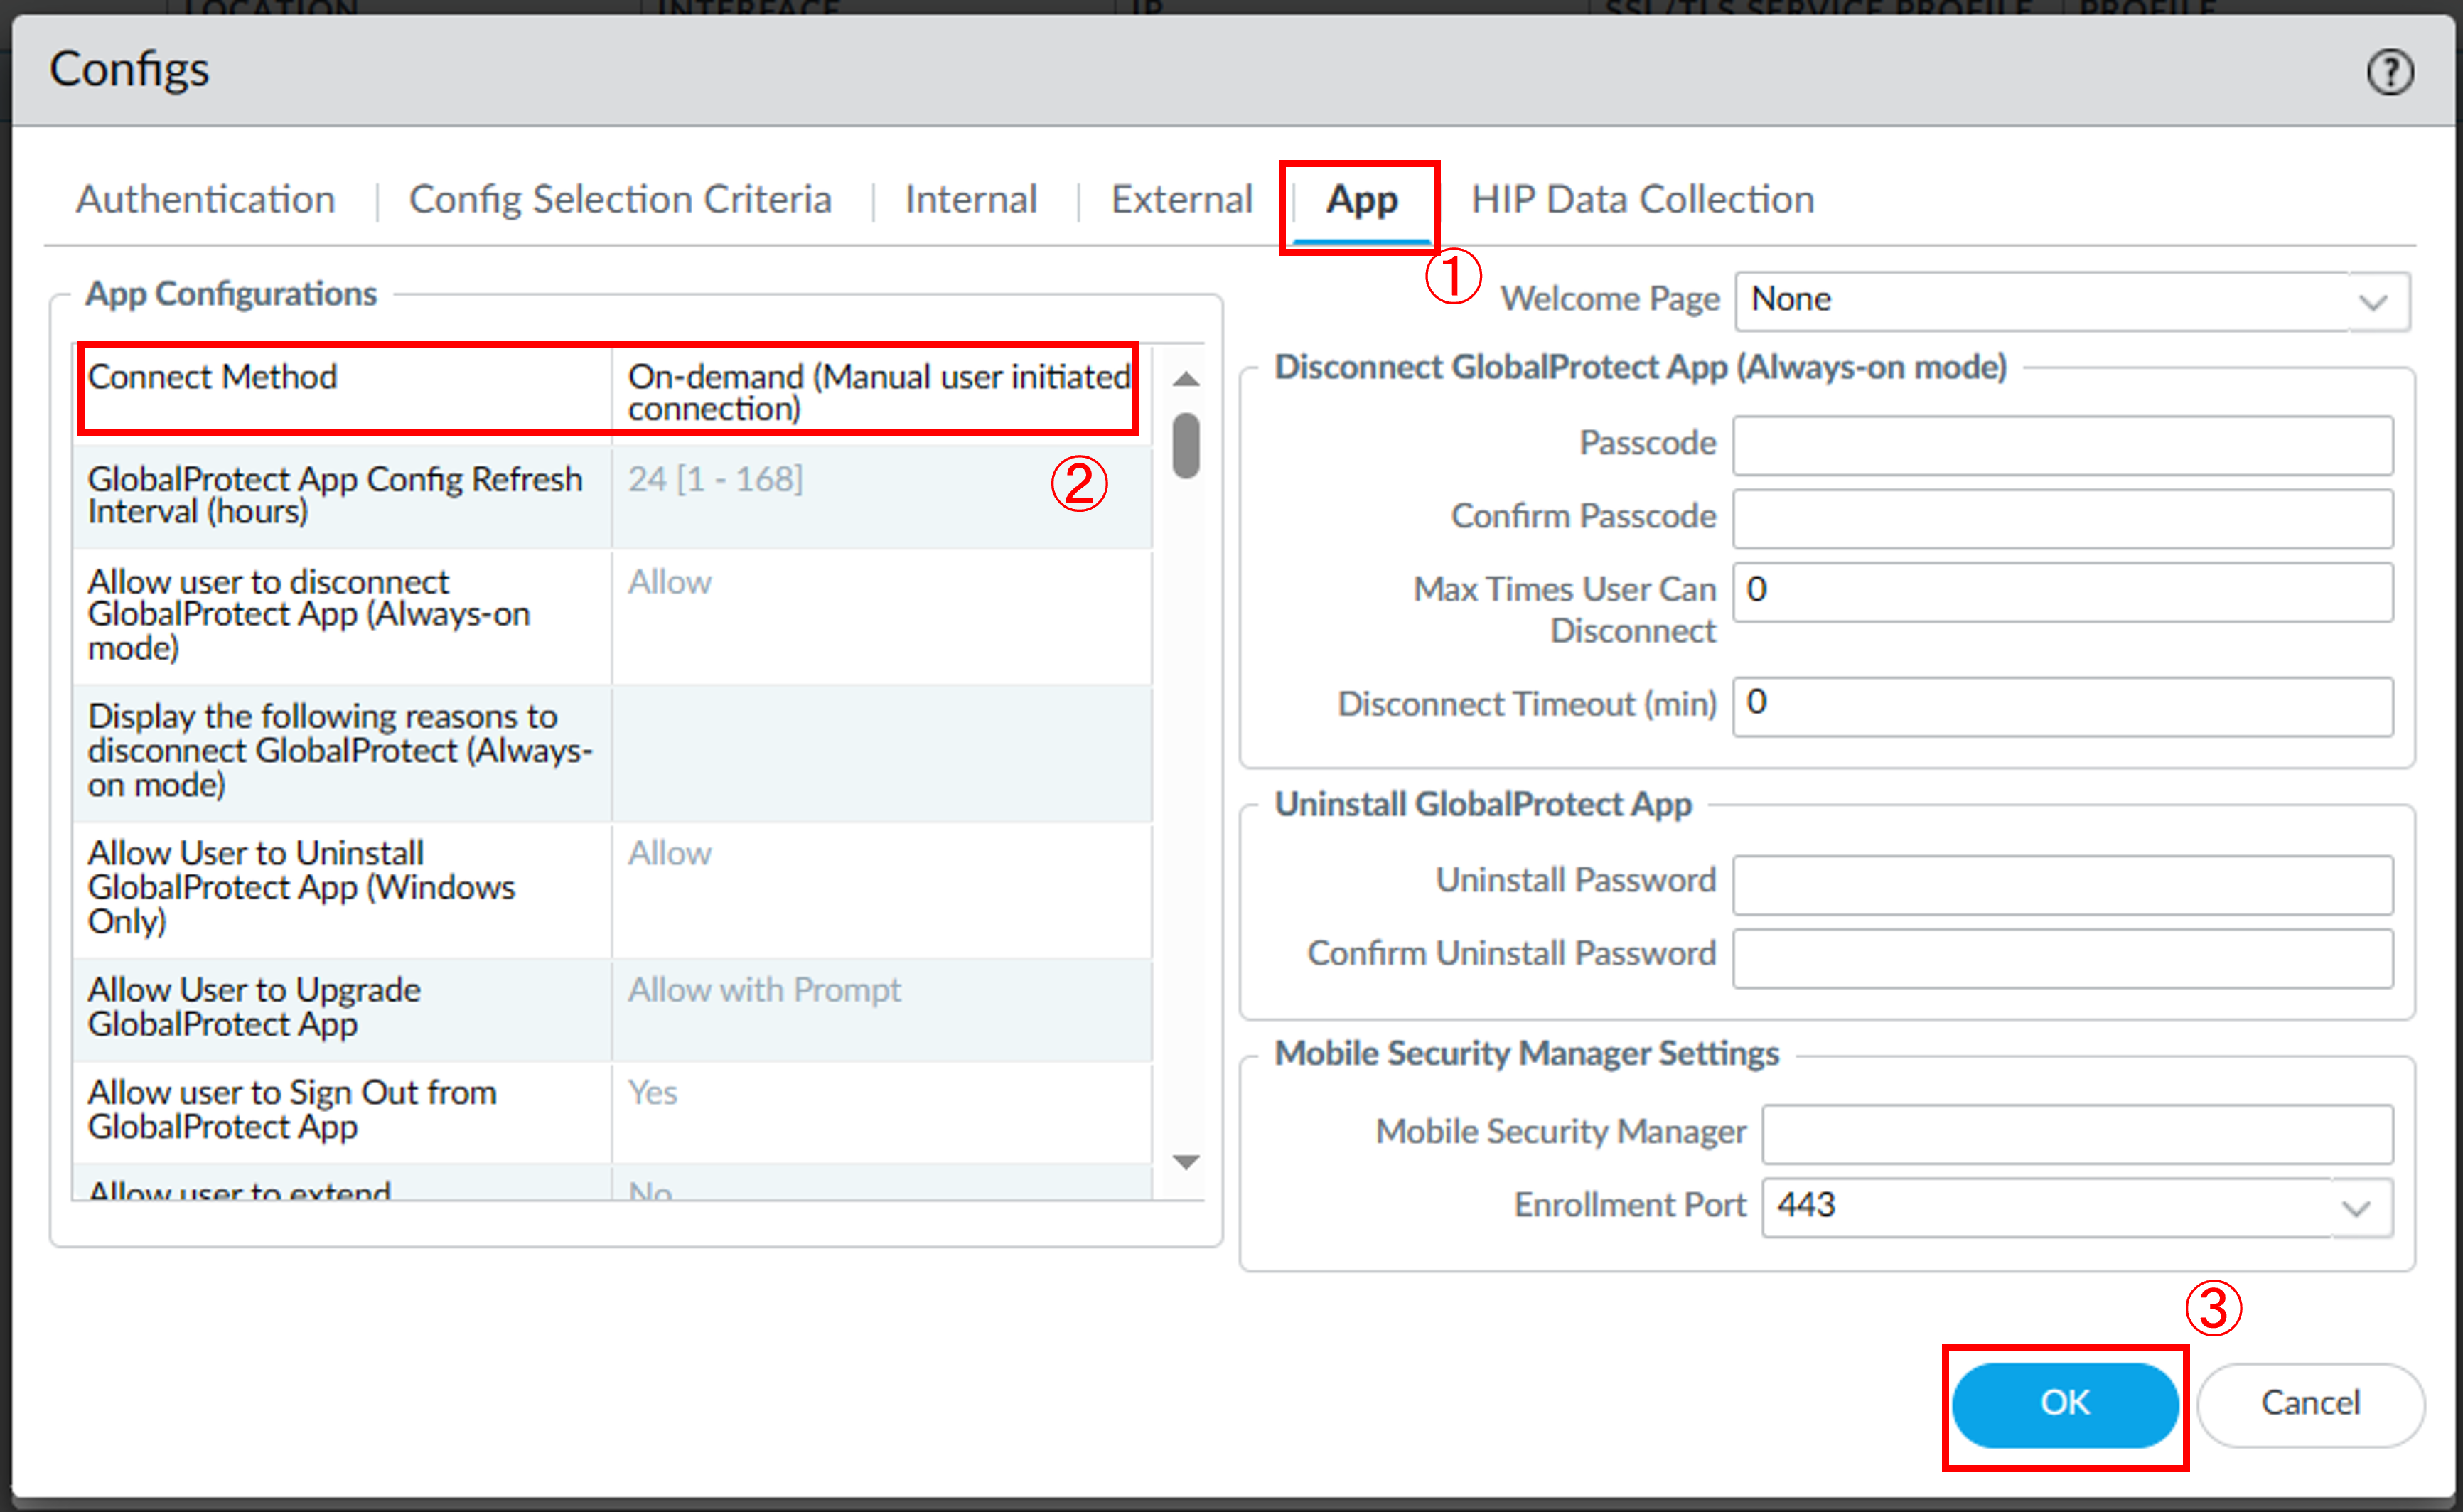Click scroll up arrow in App Configurations
Image resolution: width=2463 pixels, height=1512 pixels.
point(1186,379)
